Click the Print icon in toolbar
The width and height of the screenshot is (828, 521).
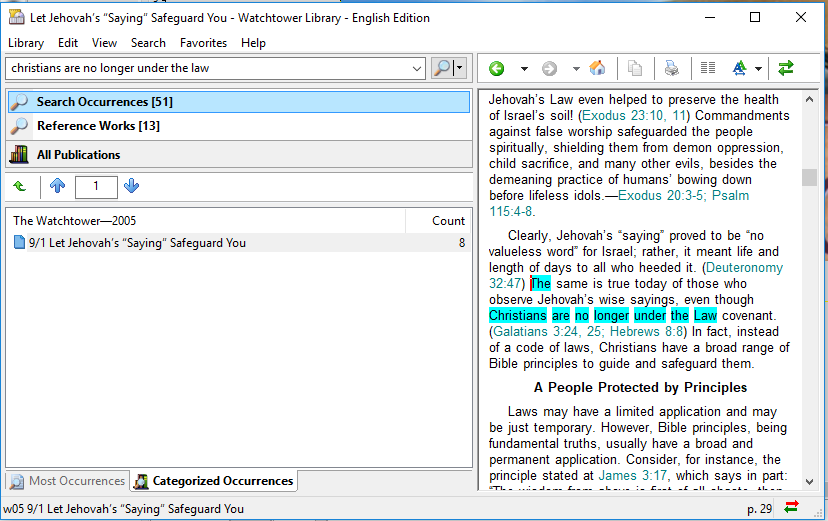(672, 68)
